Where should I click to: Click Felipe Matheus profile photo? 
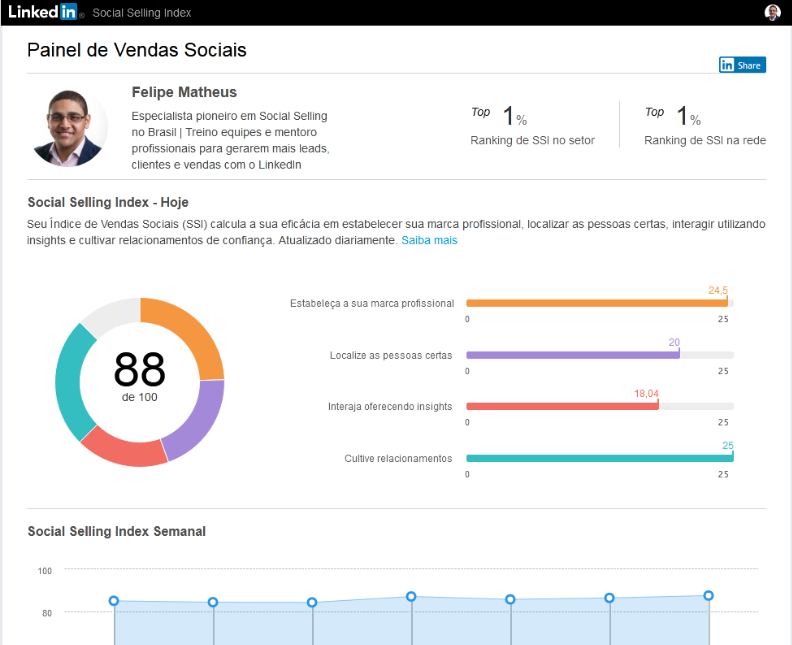69,128
